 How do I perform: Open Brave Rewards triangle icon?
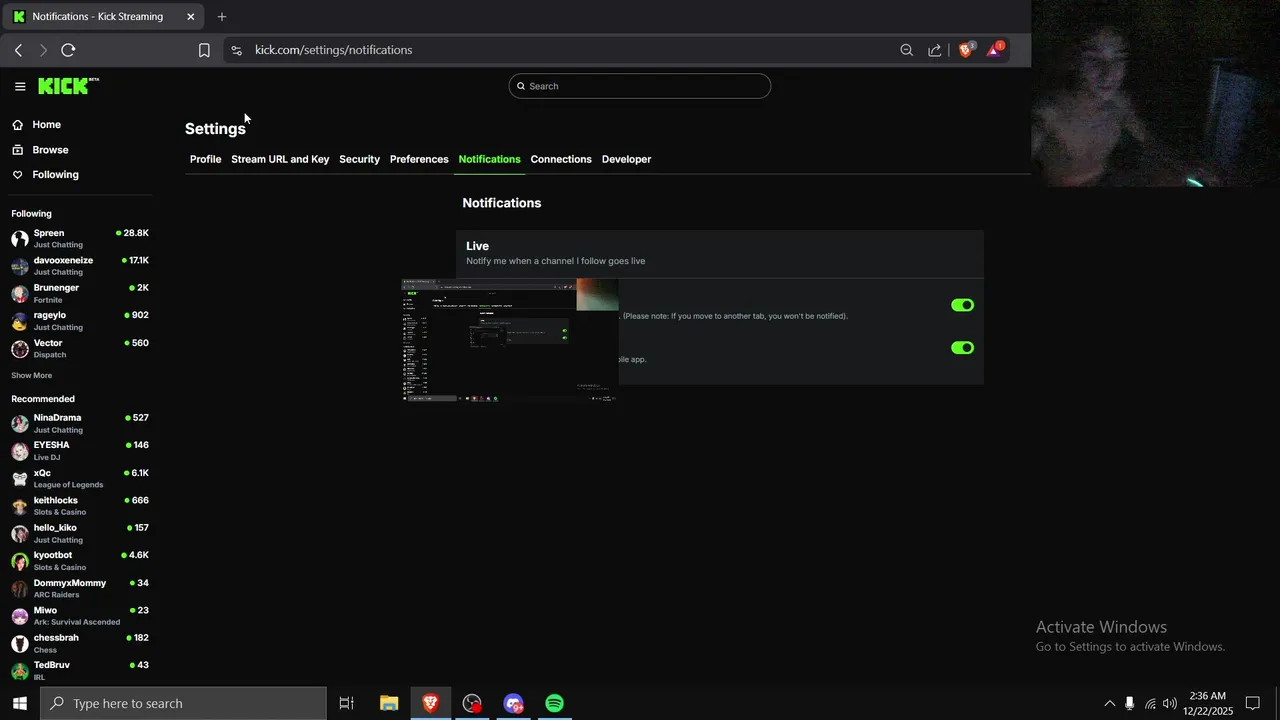pos(995,49)
